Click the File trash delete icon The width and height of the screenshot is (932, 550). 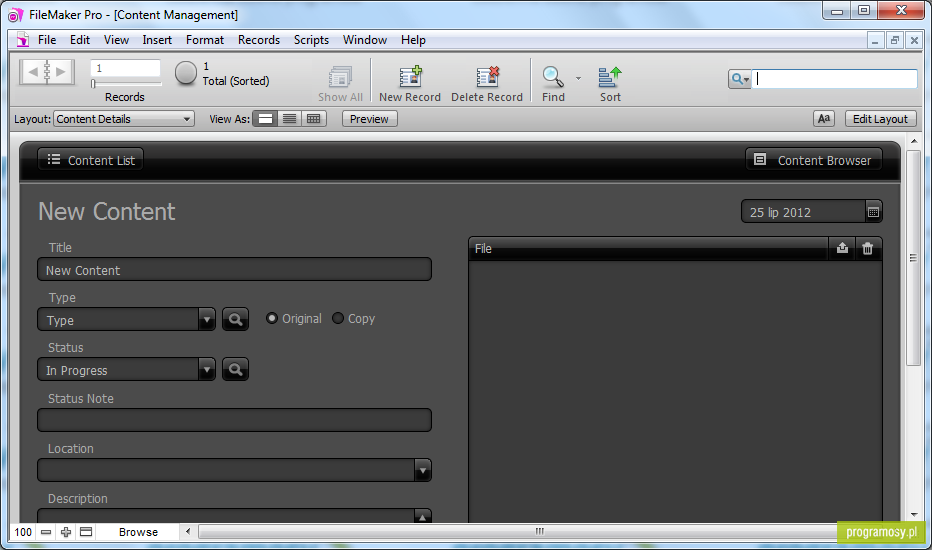coord(868,249)
